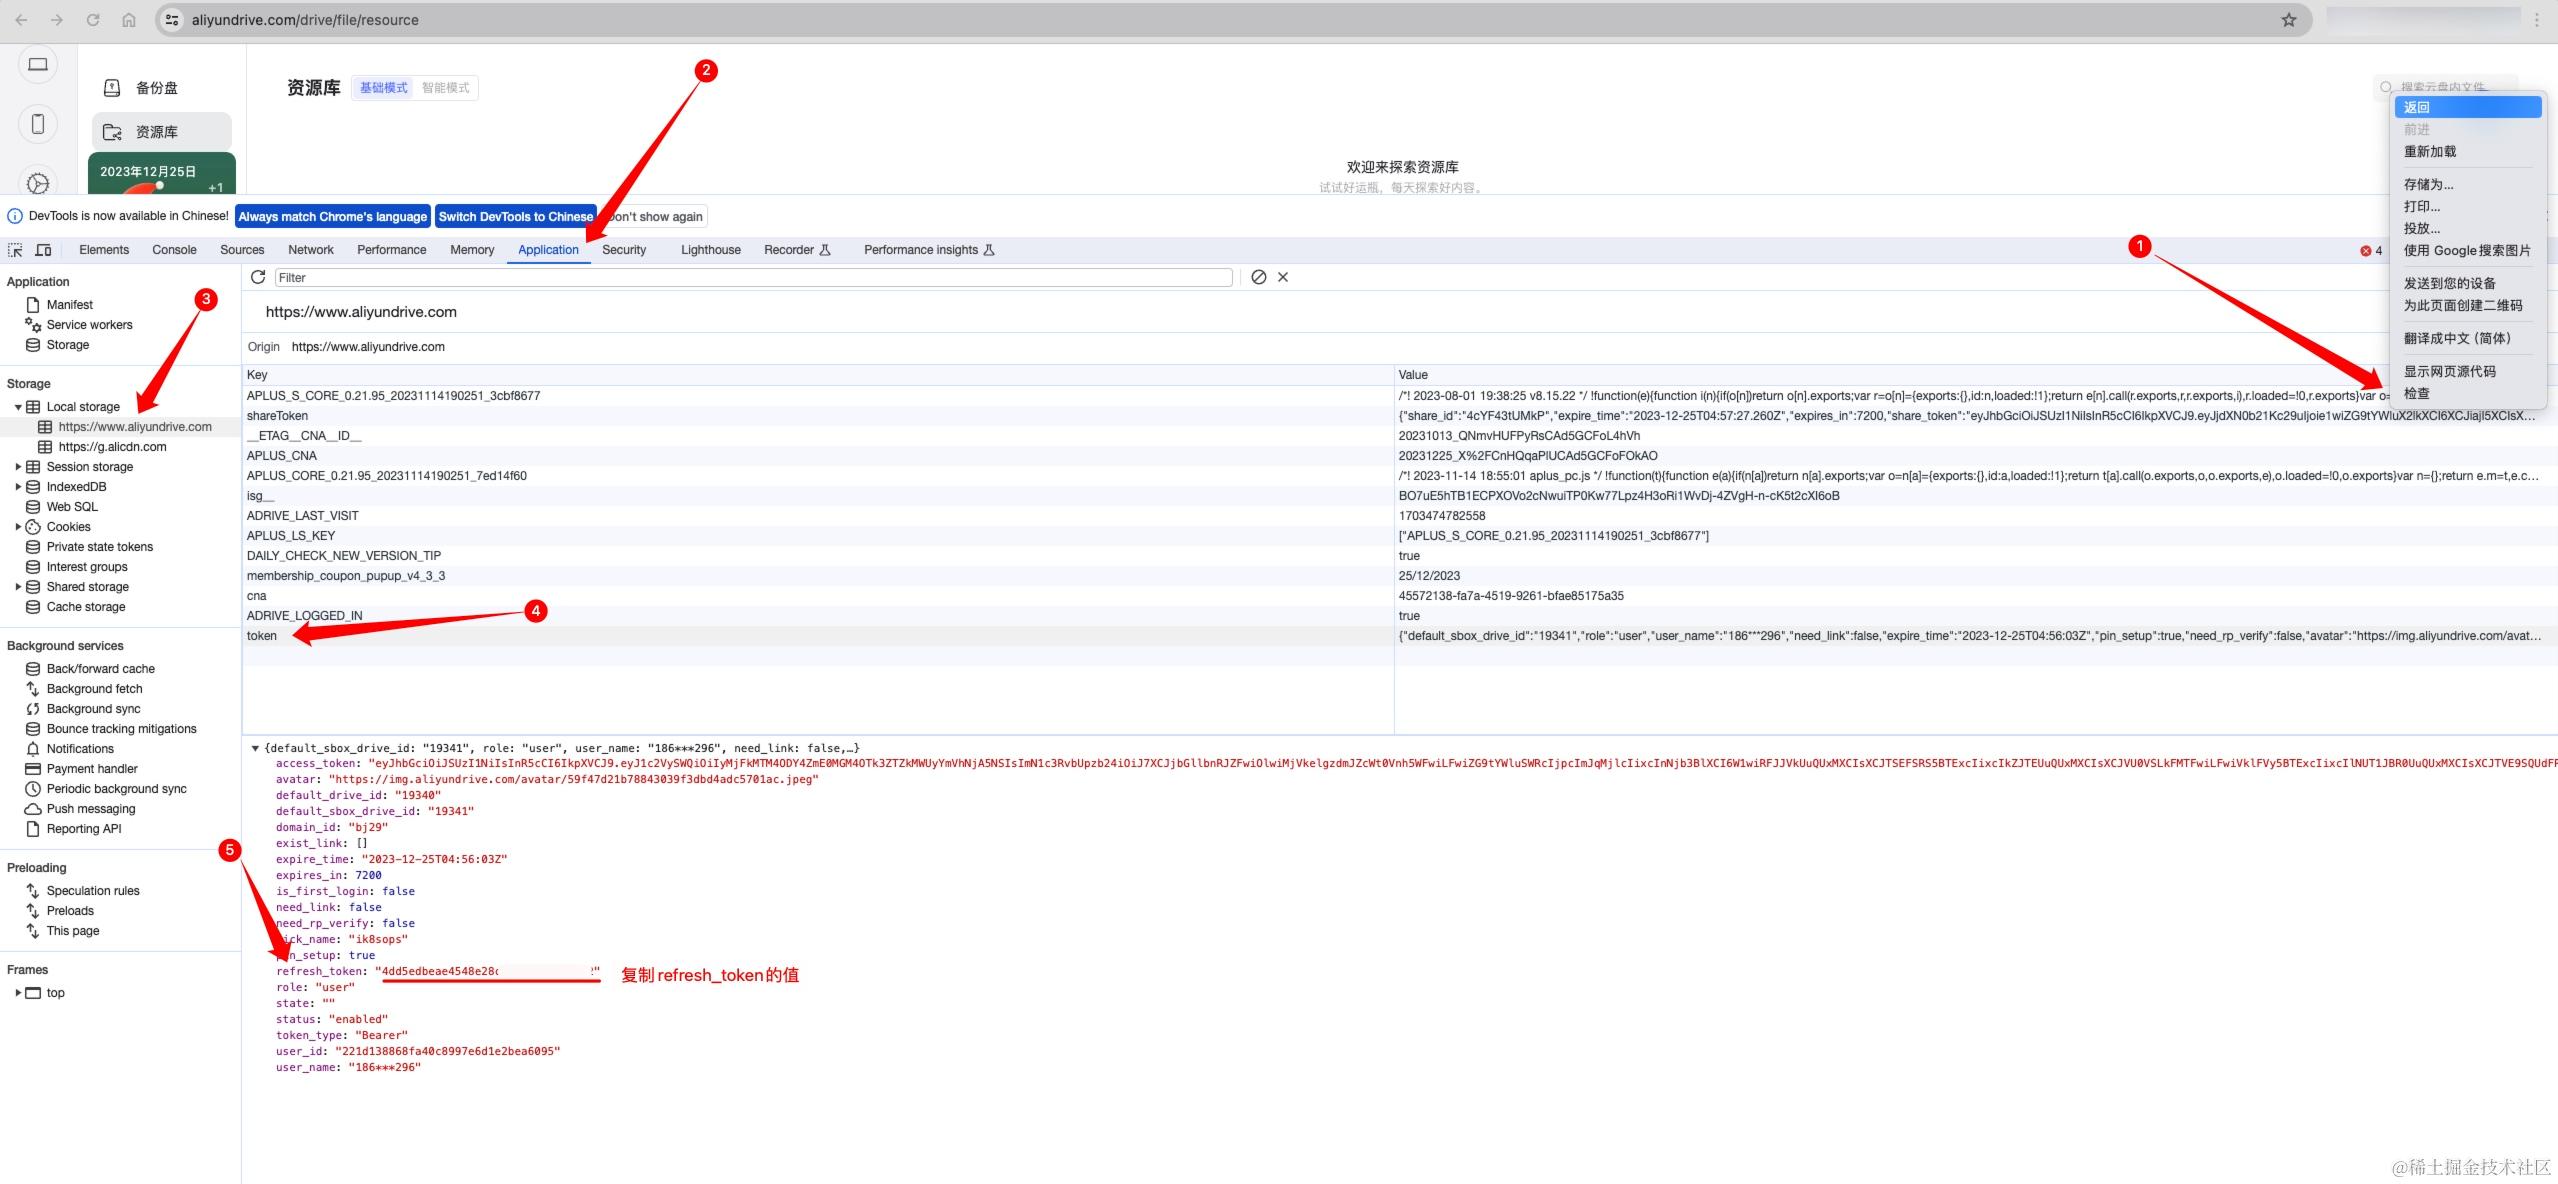The height and width of the screenshot is (1184, 2558).
Task: Click Always match Chrome's language button
Action: tap(332, 216)
